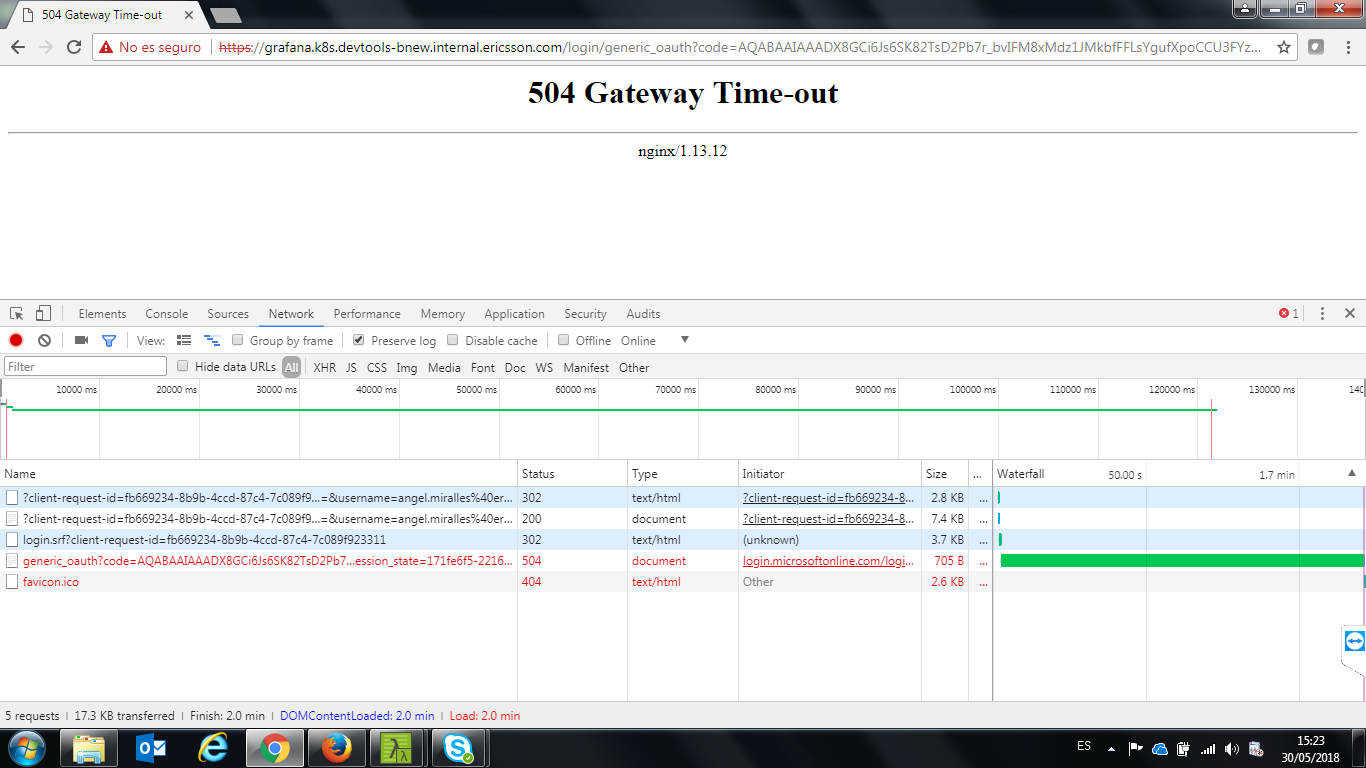Expand the network conditions arrow
This screenshot has height=768, width=1366.
coord(684,340)
